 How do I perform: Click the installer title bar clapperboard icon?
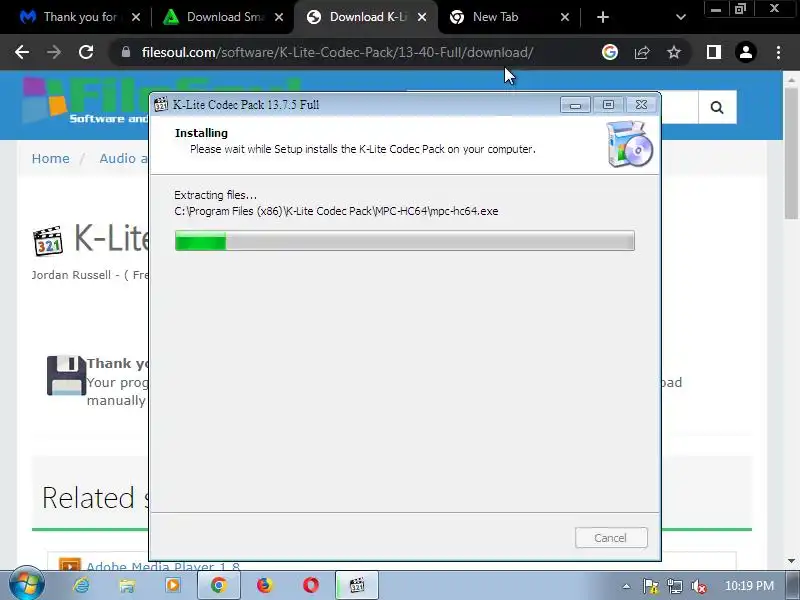(x=161, y=104)
